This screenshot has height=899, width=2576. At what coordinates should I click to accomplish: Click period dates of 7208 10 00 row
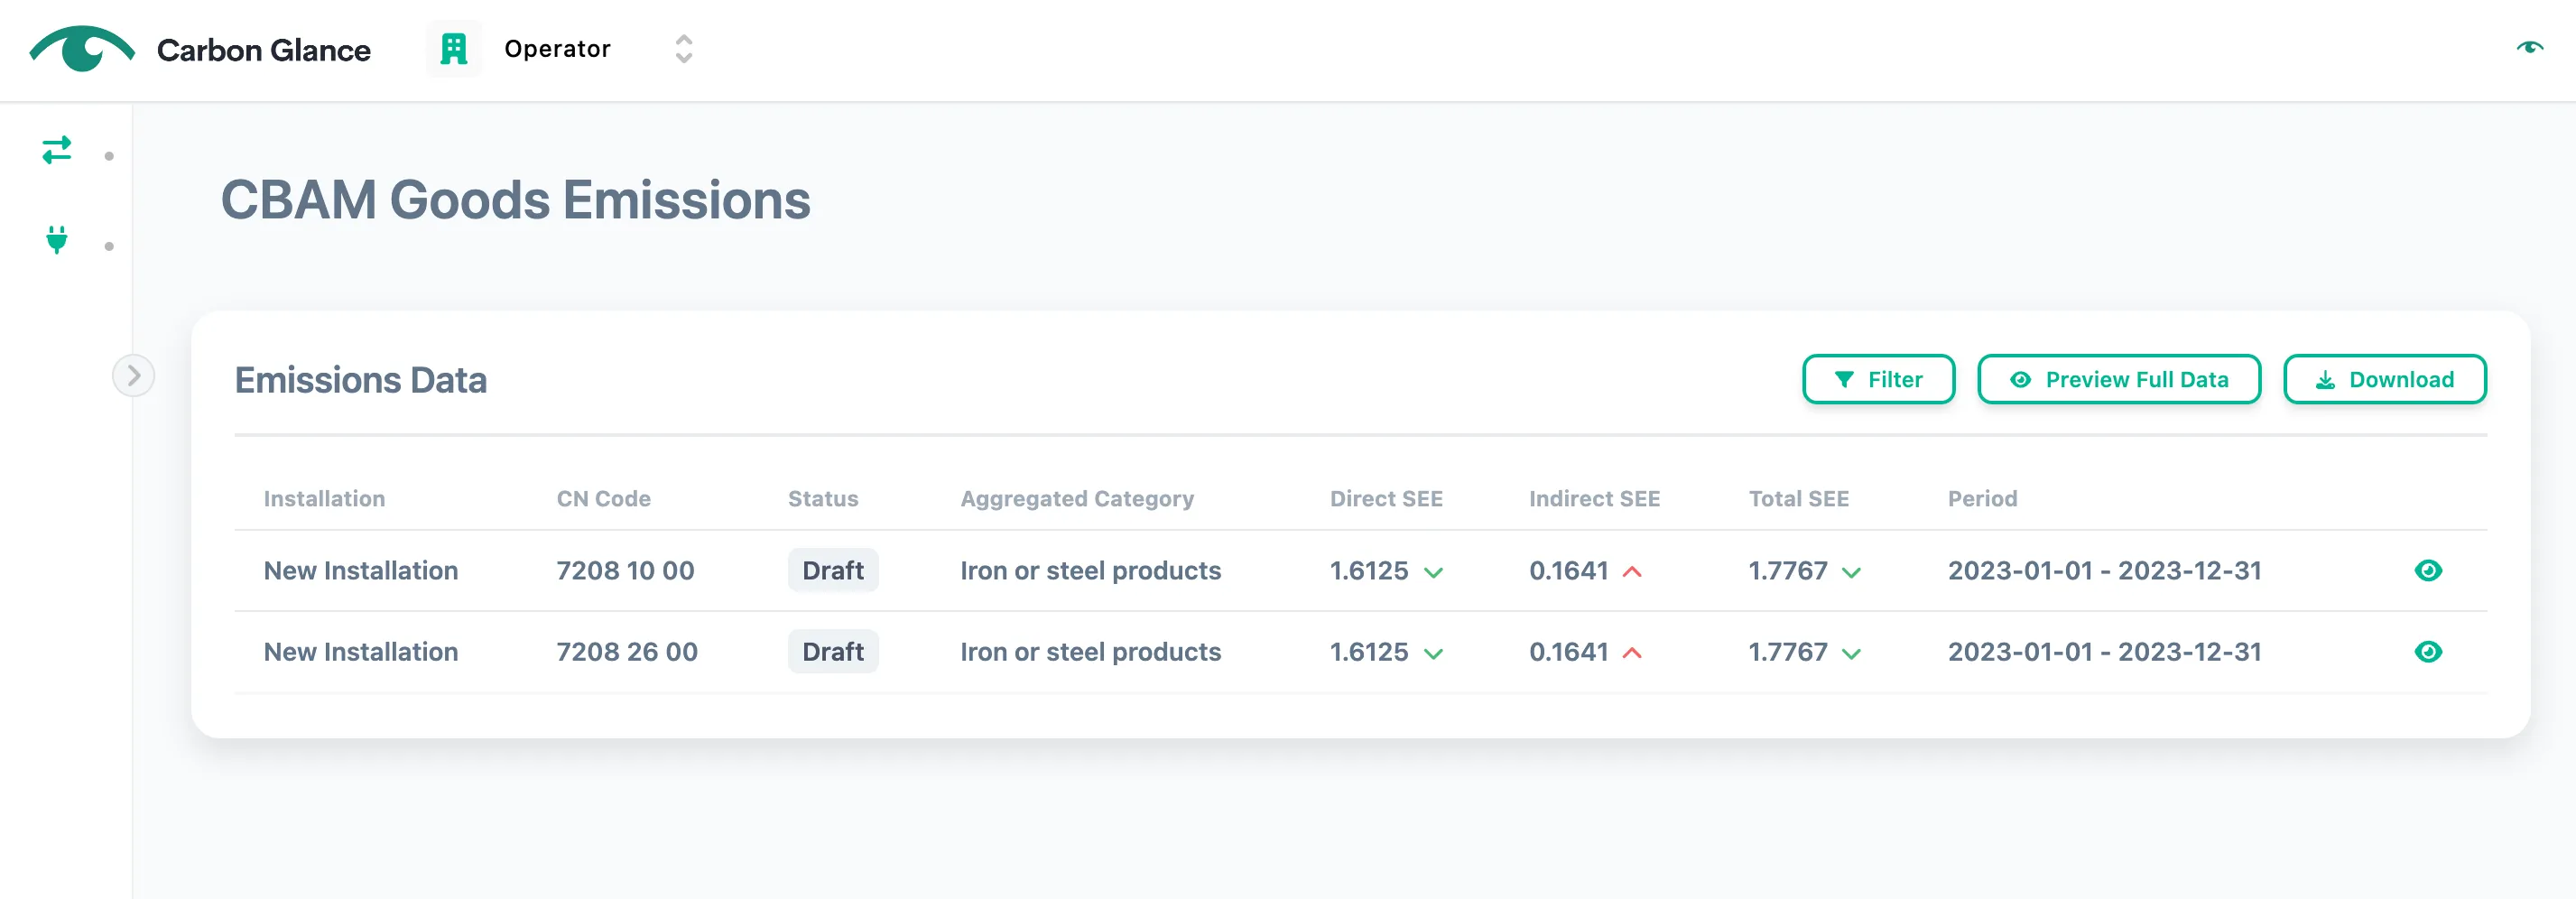pos(2103,570)
